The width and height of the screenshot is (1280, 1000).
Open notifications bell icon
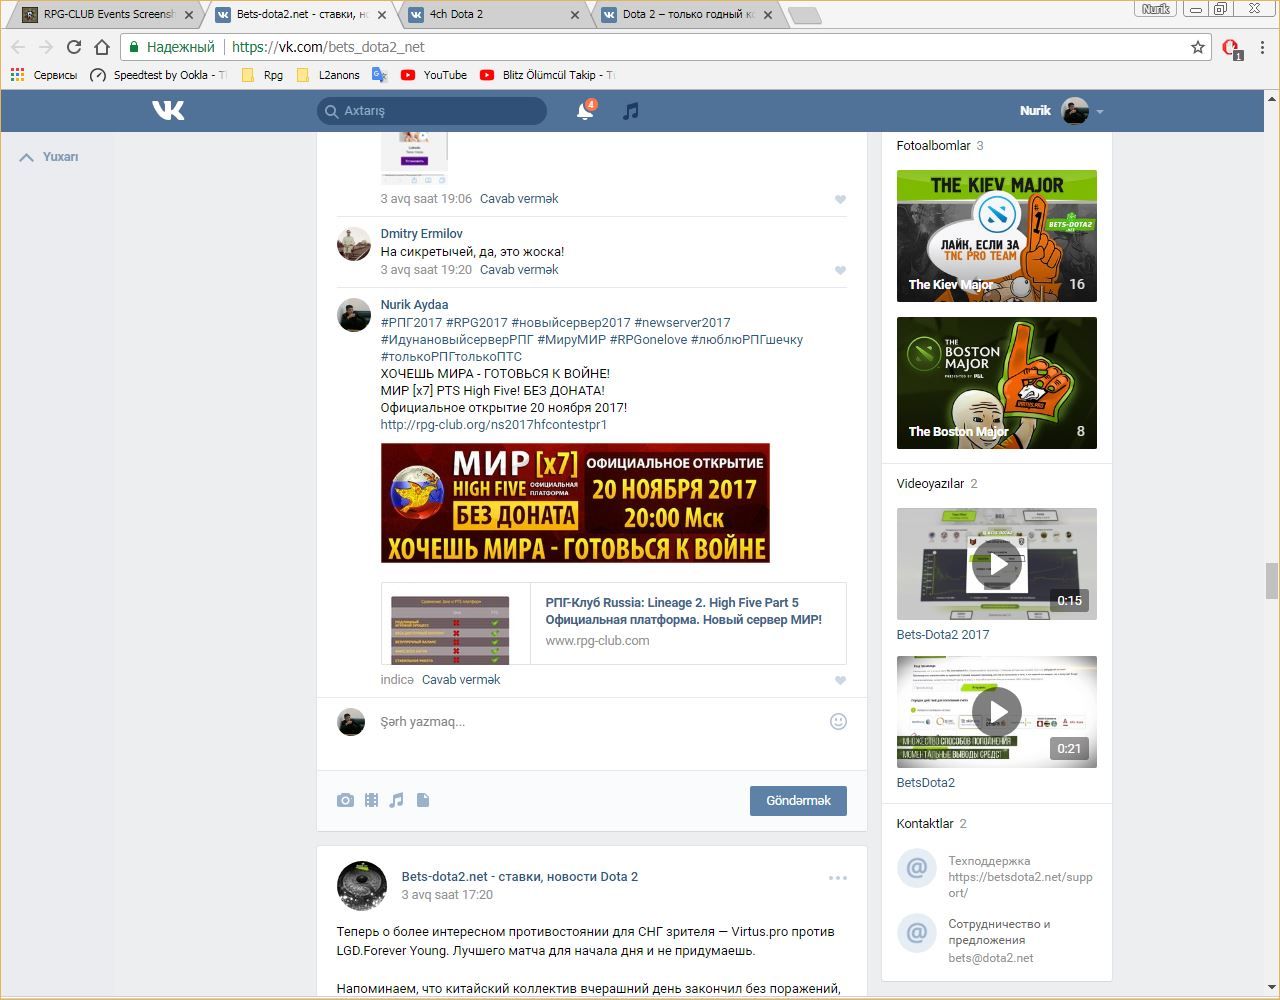(585, 110)
